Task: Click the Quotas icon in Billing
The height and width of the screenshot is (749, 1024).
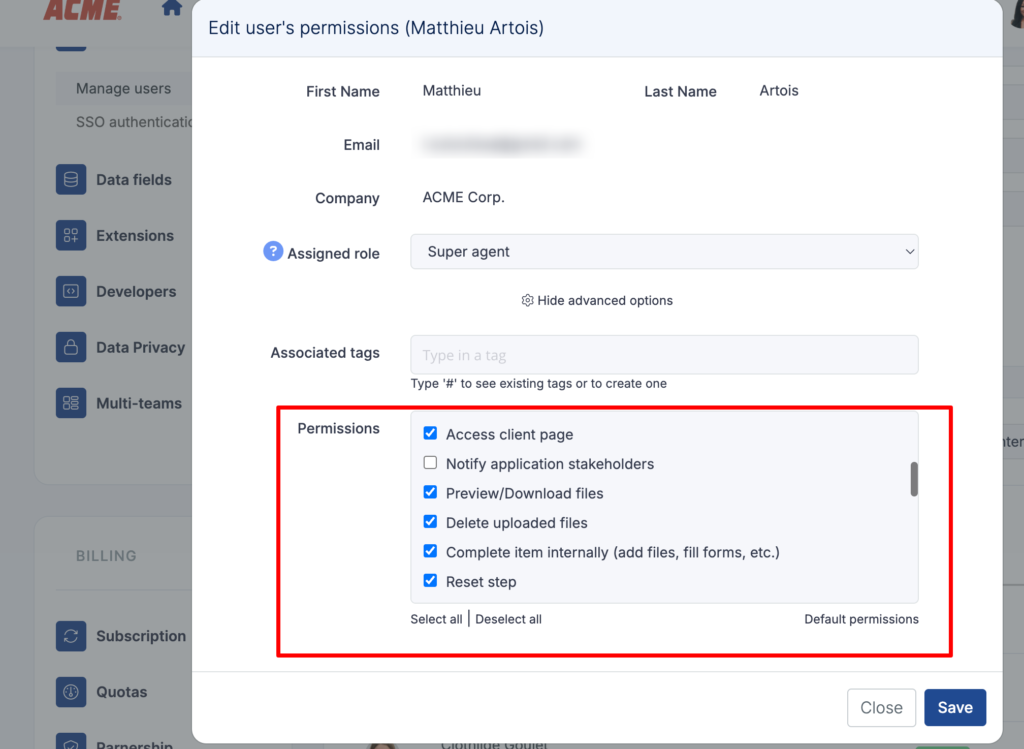Action: pyautogui.click(x=71, y=692)
